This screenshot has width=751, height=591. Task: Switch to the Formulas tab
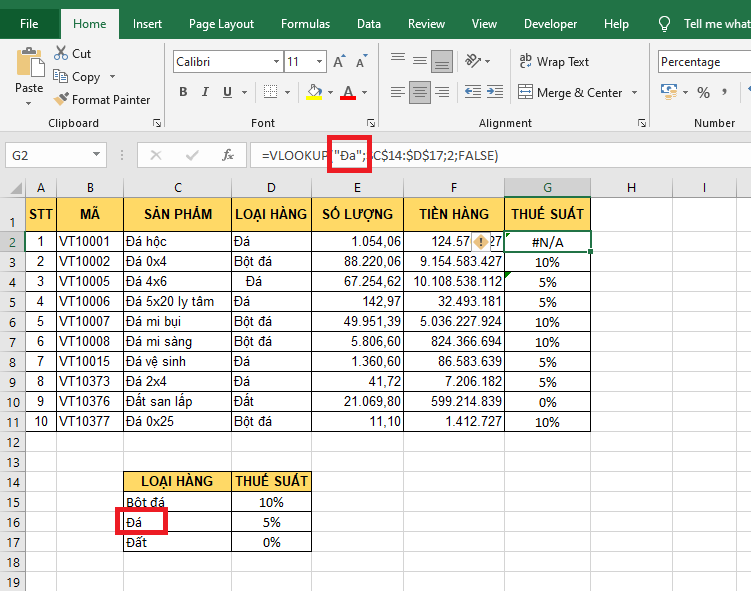point(305,24)
